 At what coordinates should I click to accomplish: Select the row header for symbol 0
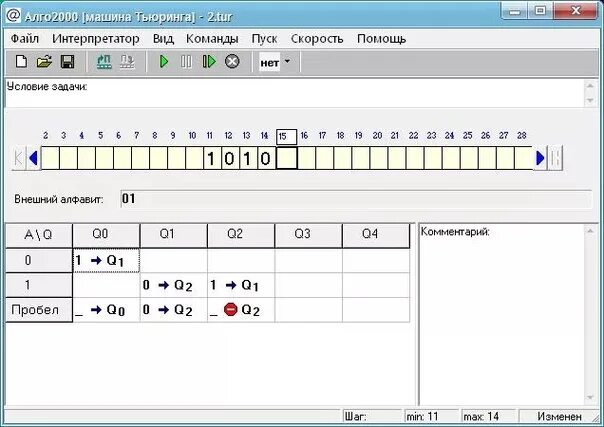click(x=39, y=261)
